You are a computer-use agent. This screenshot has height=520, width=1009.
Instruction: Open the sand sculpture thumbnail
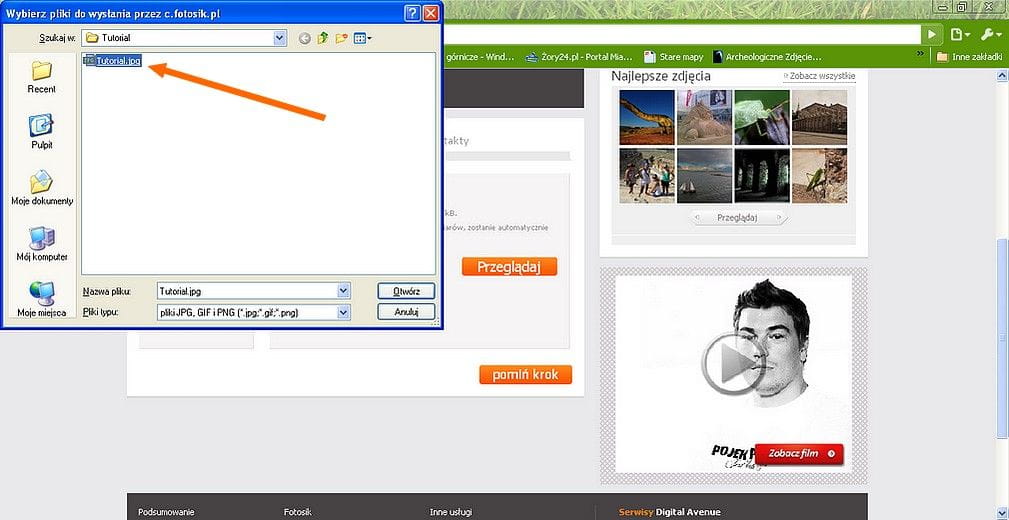pos(705,116)
